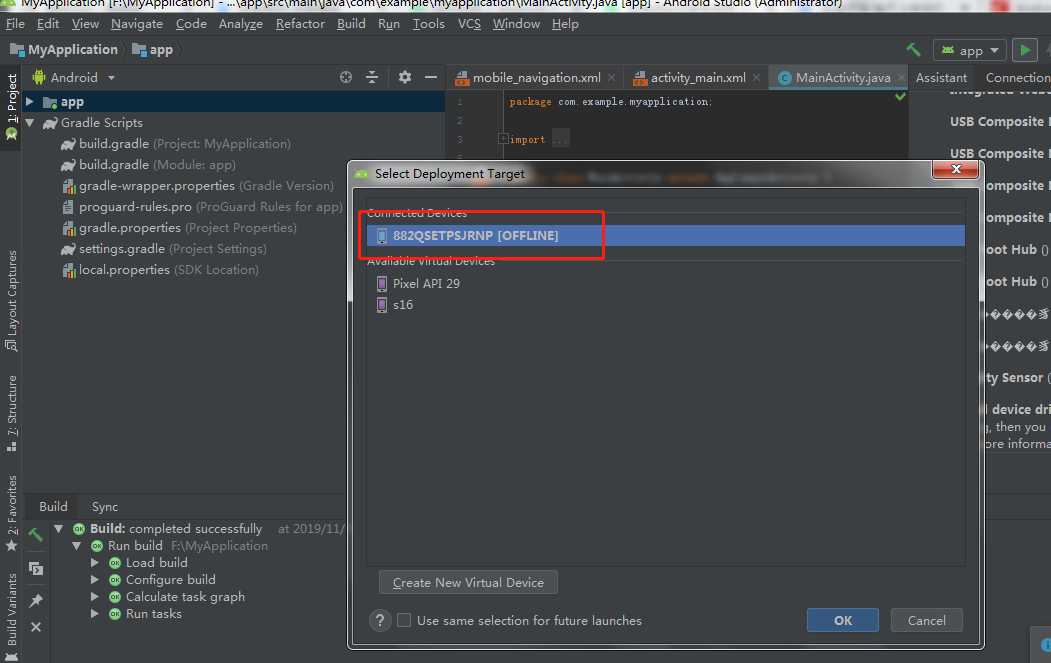Click the build hammer icon in Build panel

pyautogui.click(x=36, y=535)
